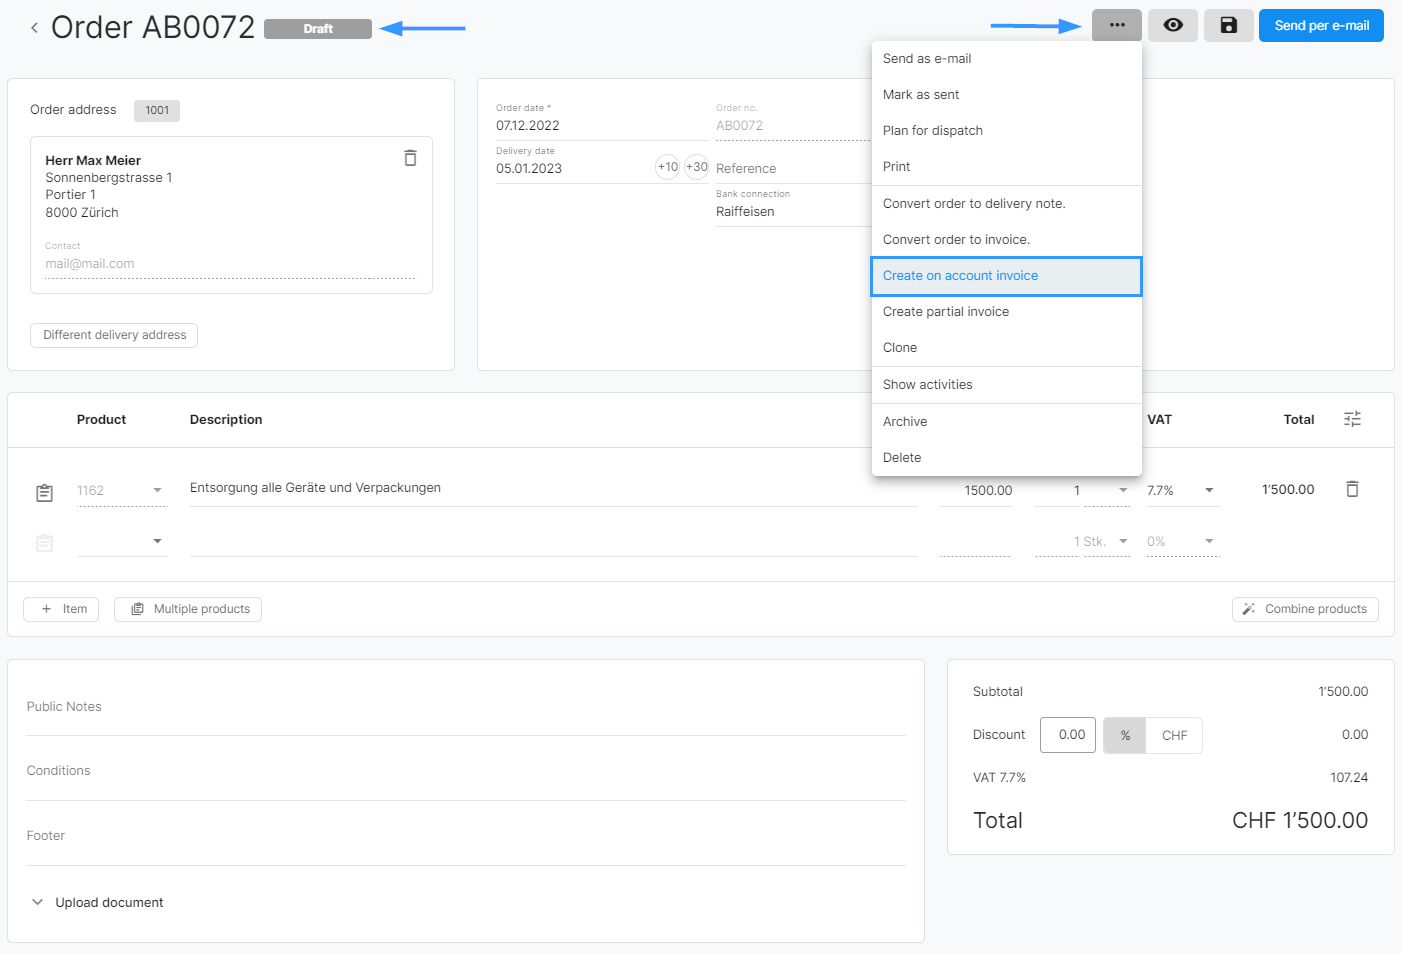Click the unit price 1500.00 field
This screenshot has width=1402, height=954.
pyautogui.click(x=976, y=490)
